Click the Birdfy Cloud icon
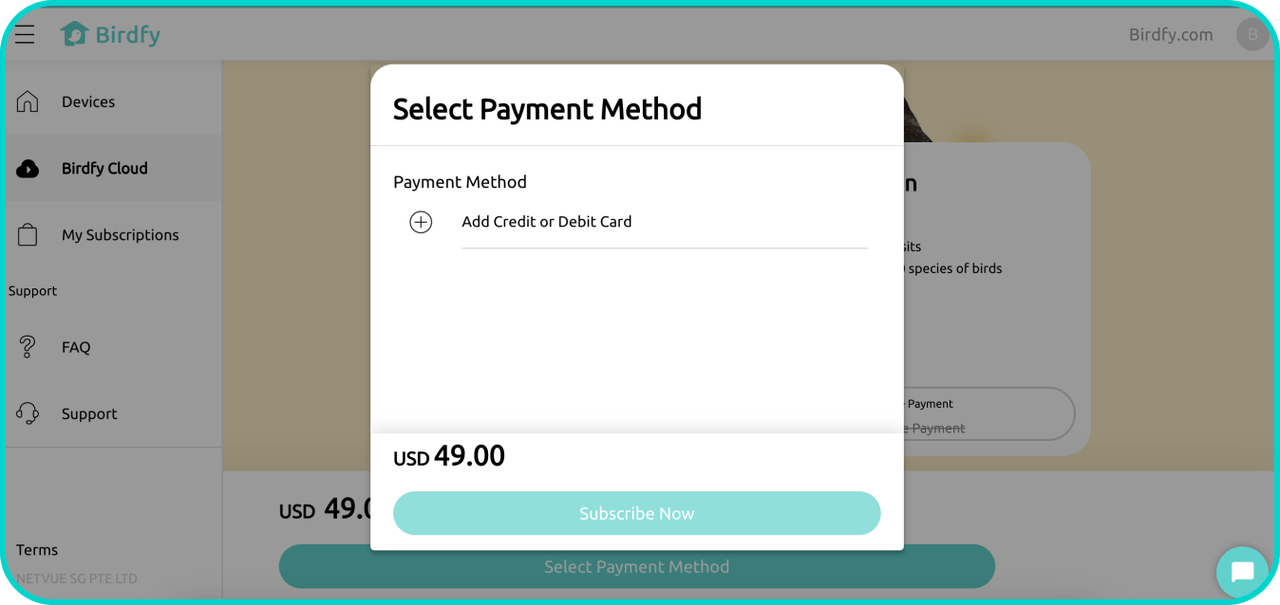This screenshot has width=1280, height=605. [28, 169]
